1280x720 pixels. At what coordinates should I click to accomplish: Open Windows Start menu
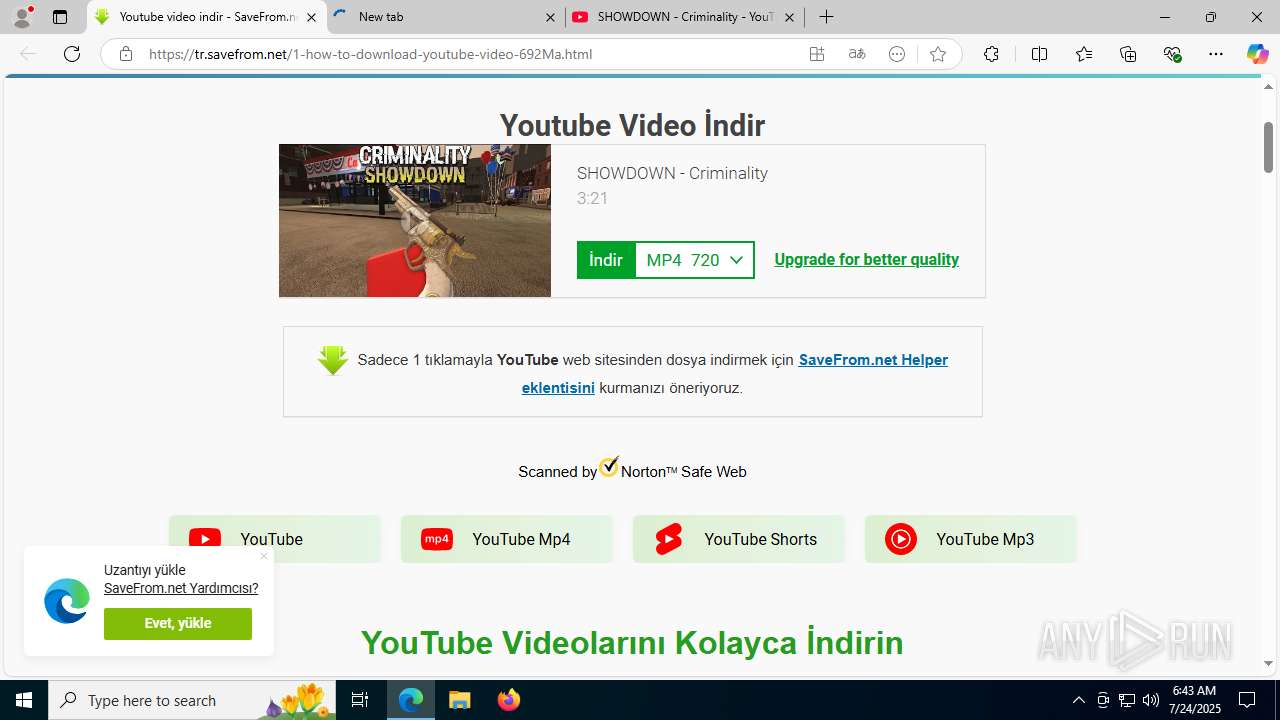point(24,700)
